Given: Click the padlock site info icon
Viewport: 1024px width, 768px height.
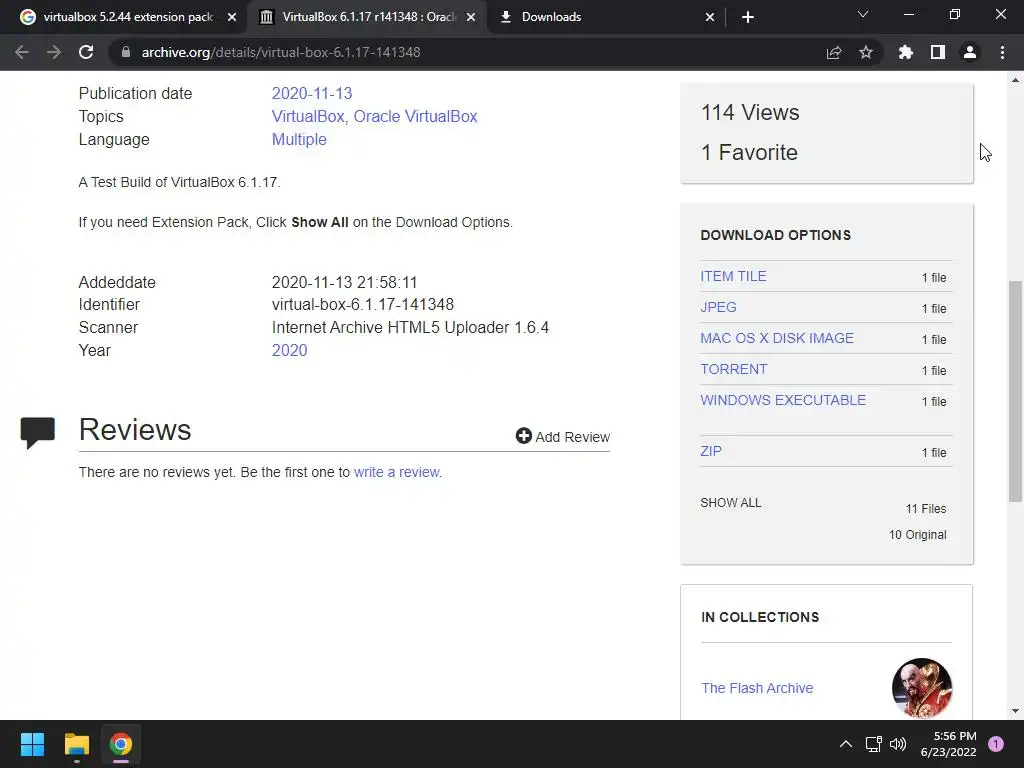Looking at the screenshot, I should point(125,52).
